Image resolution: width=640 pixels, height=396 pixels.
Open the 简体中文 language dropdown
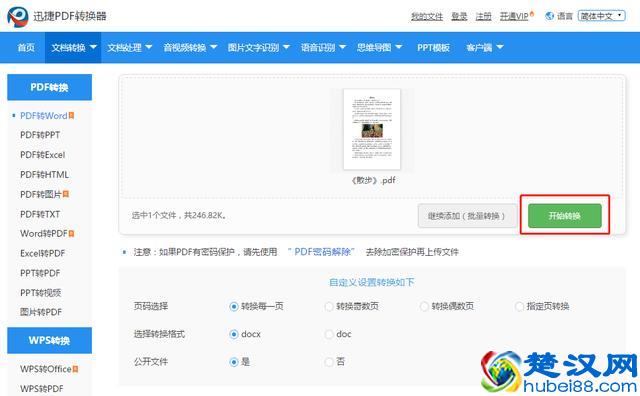602,16
